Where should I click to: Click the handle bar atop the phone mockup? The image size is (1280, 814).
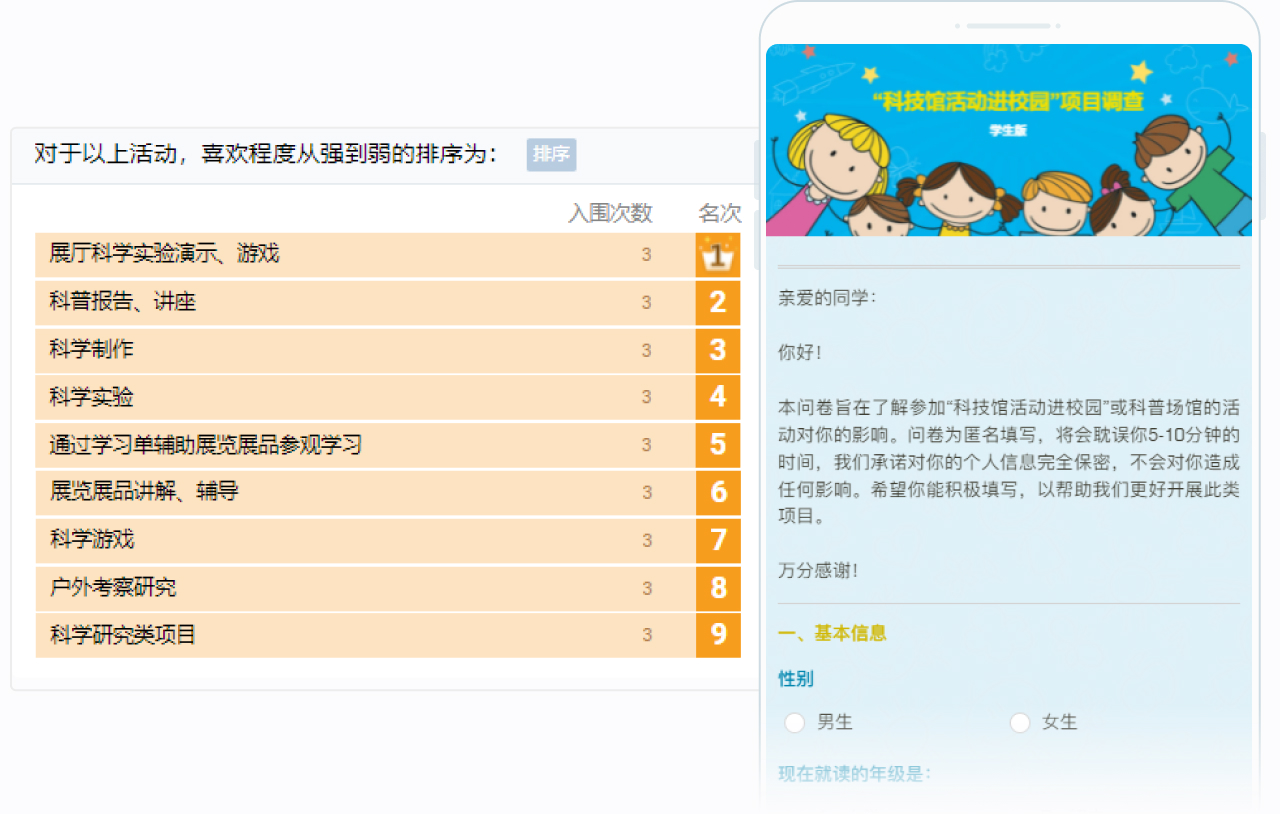[1009, 27]
